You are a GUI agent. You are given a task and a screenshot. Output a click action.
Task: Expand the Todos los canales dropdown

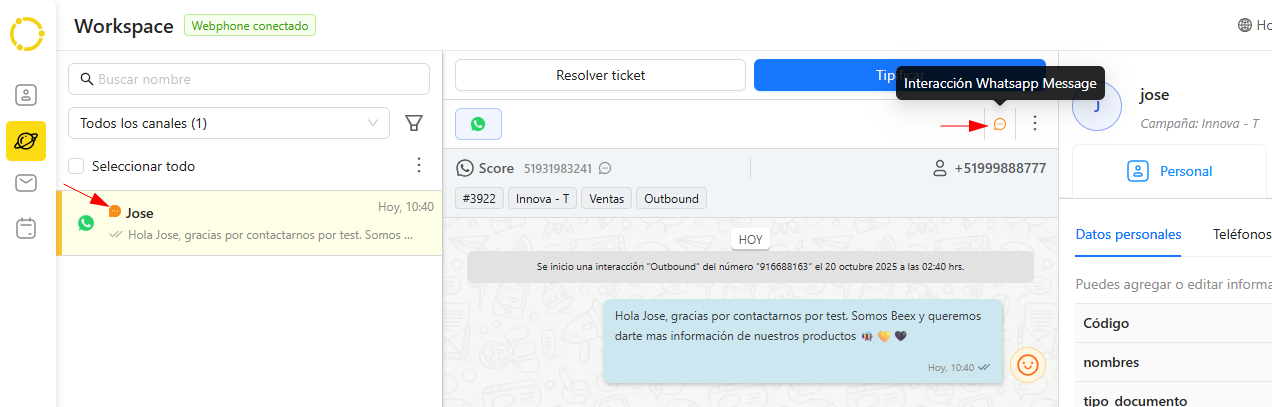click(229, 124)
